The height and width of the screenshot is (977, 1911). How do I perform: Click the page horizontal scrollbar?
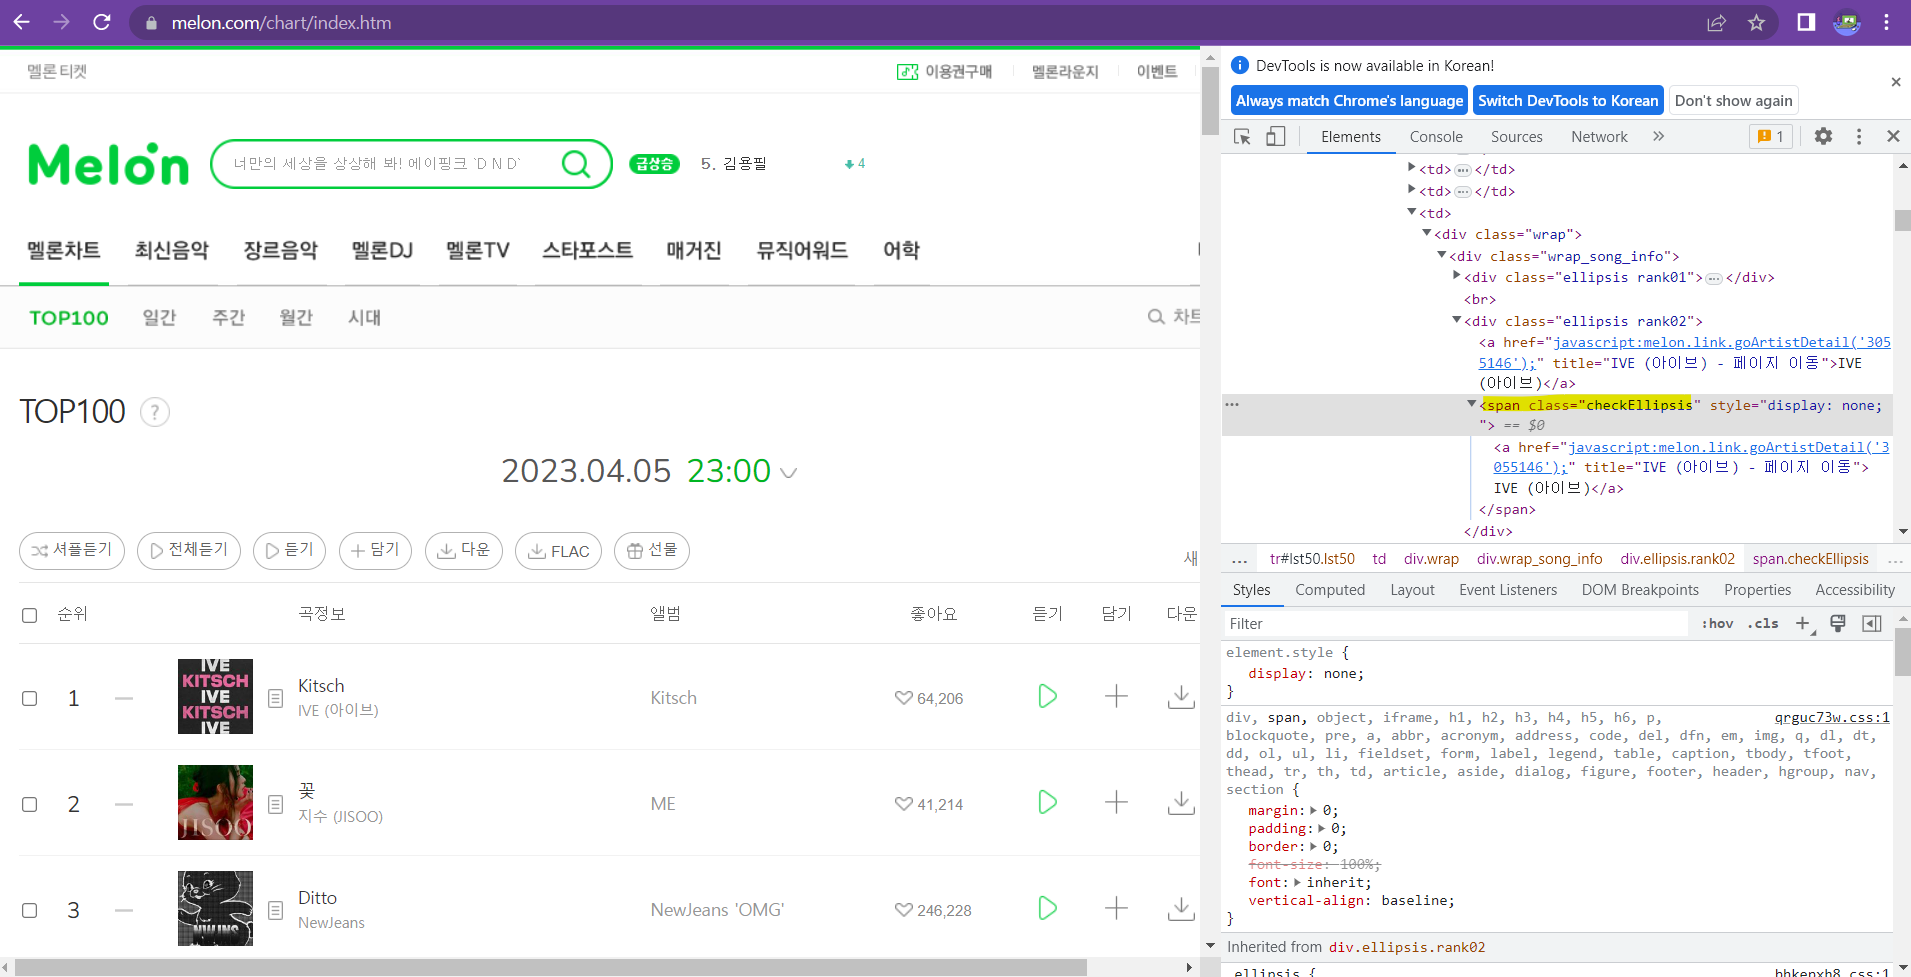point(551,967)
